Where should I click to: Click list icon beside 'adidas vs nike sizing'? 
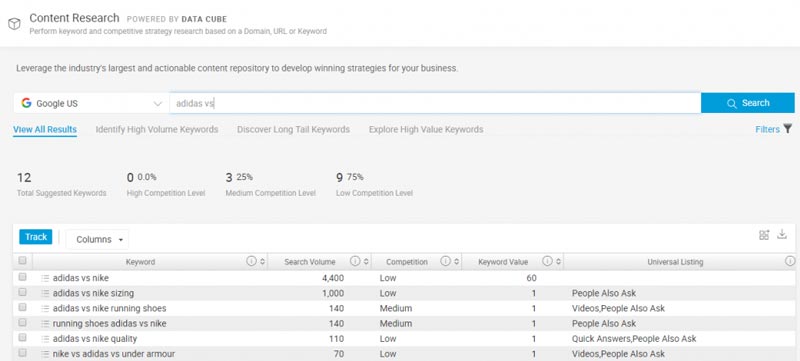click(45, 294)
